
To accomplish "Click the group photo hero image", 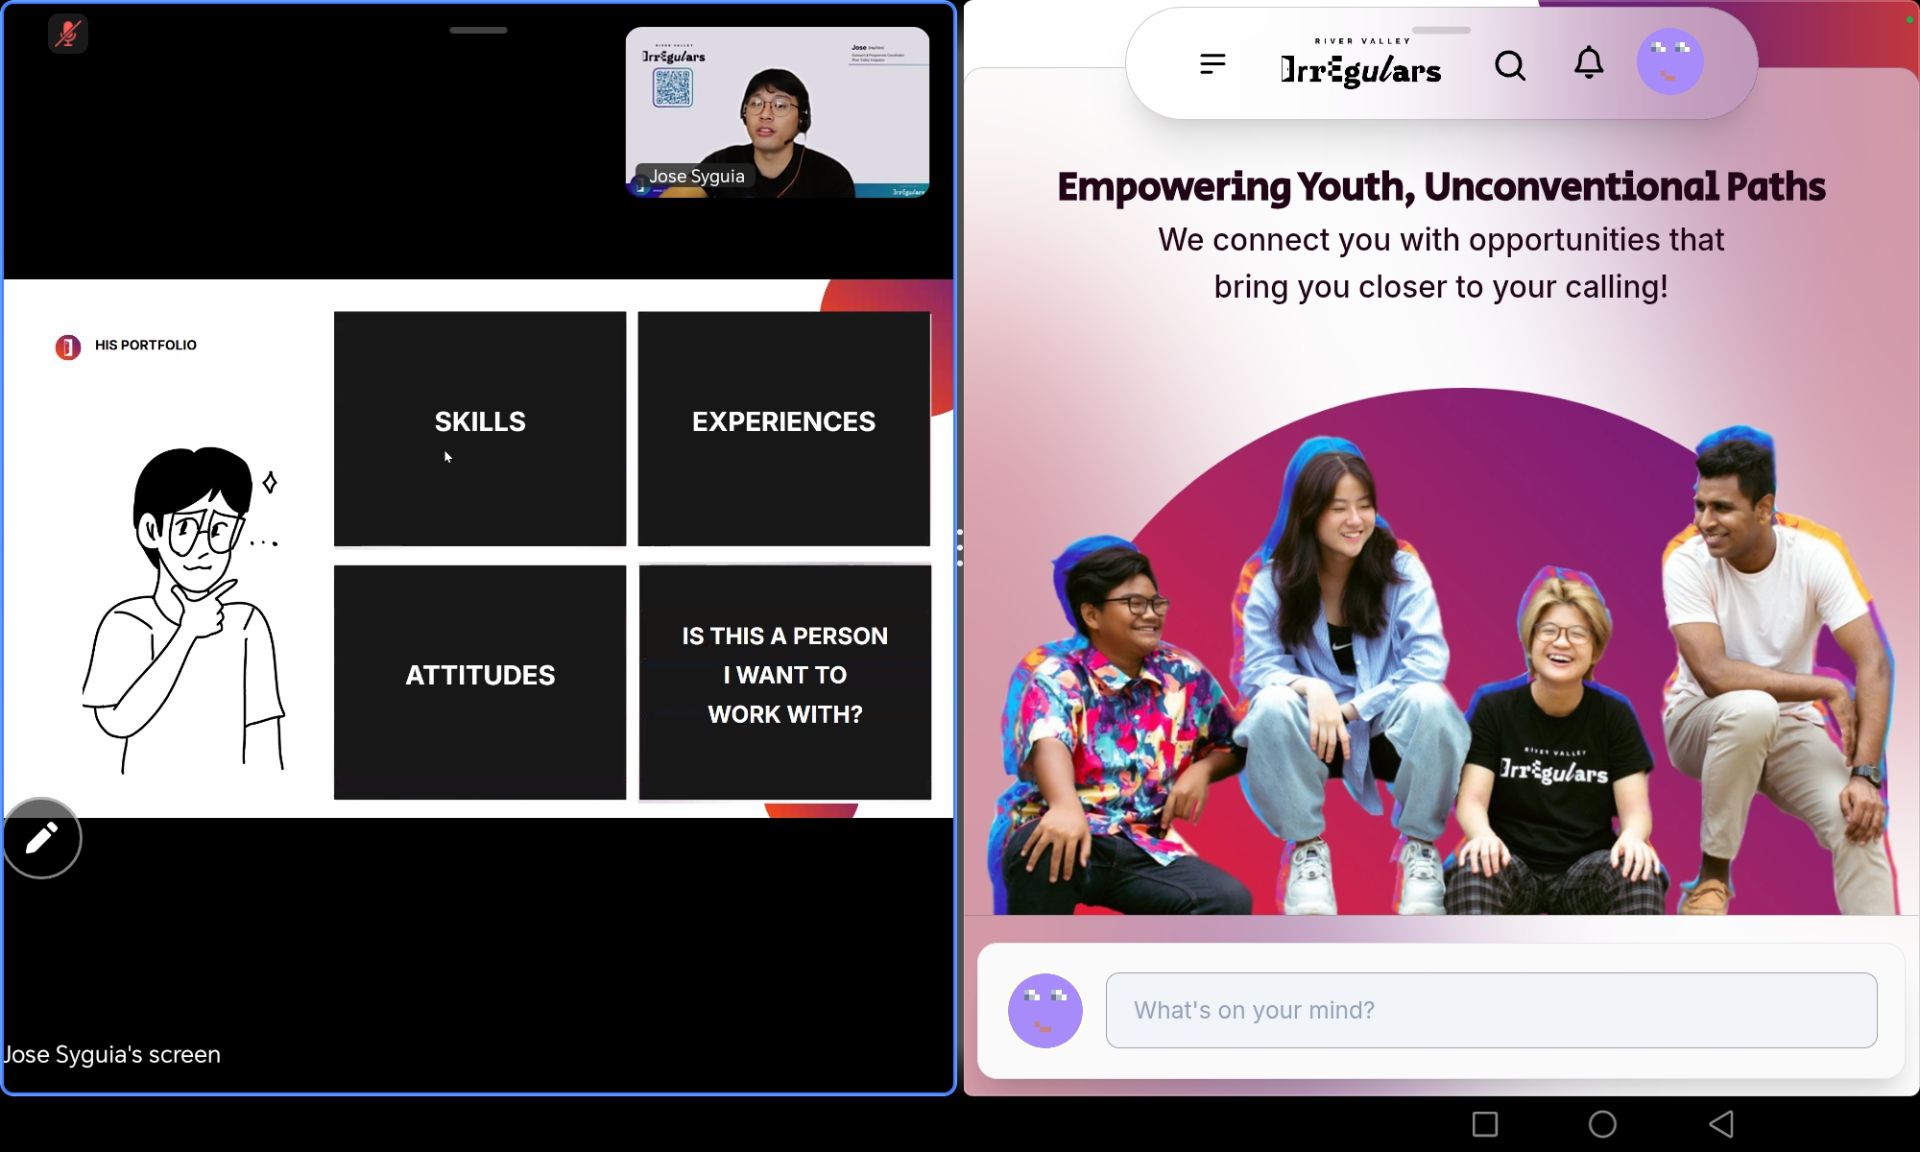I will pos(1441,650).
